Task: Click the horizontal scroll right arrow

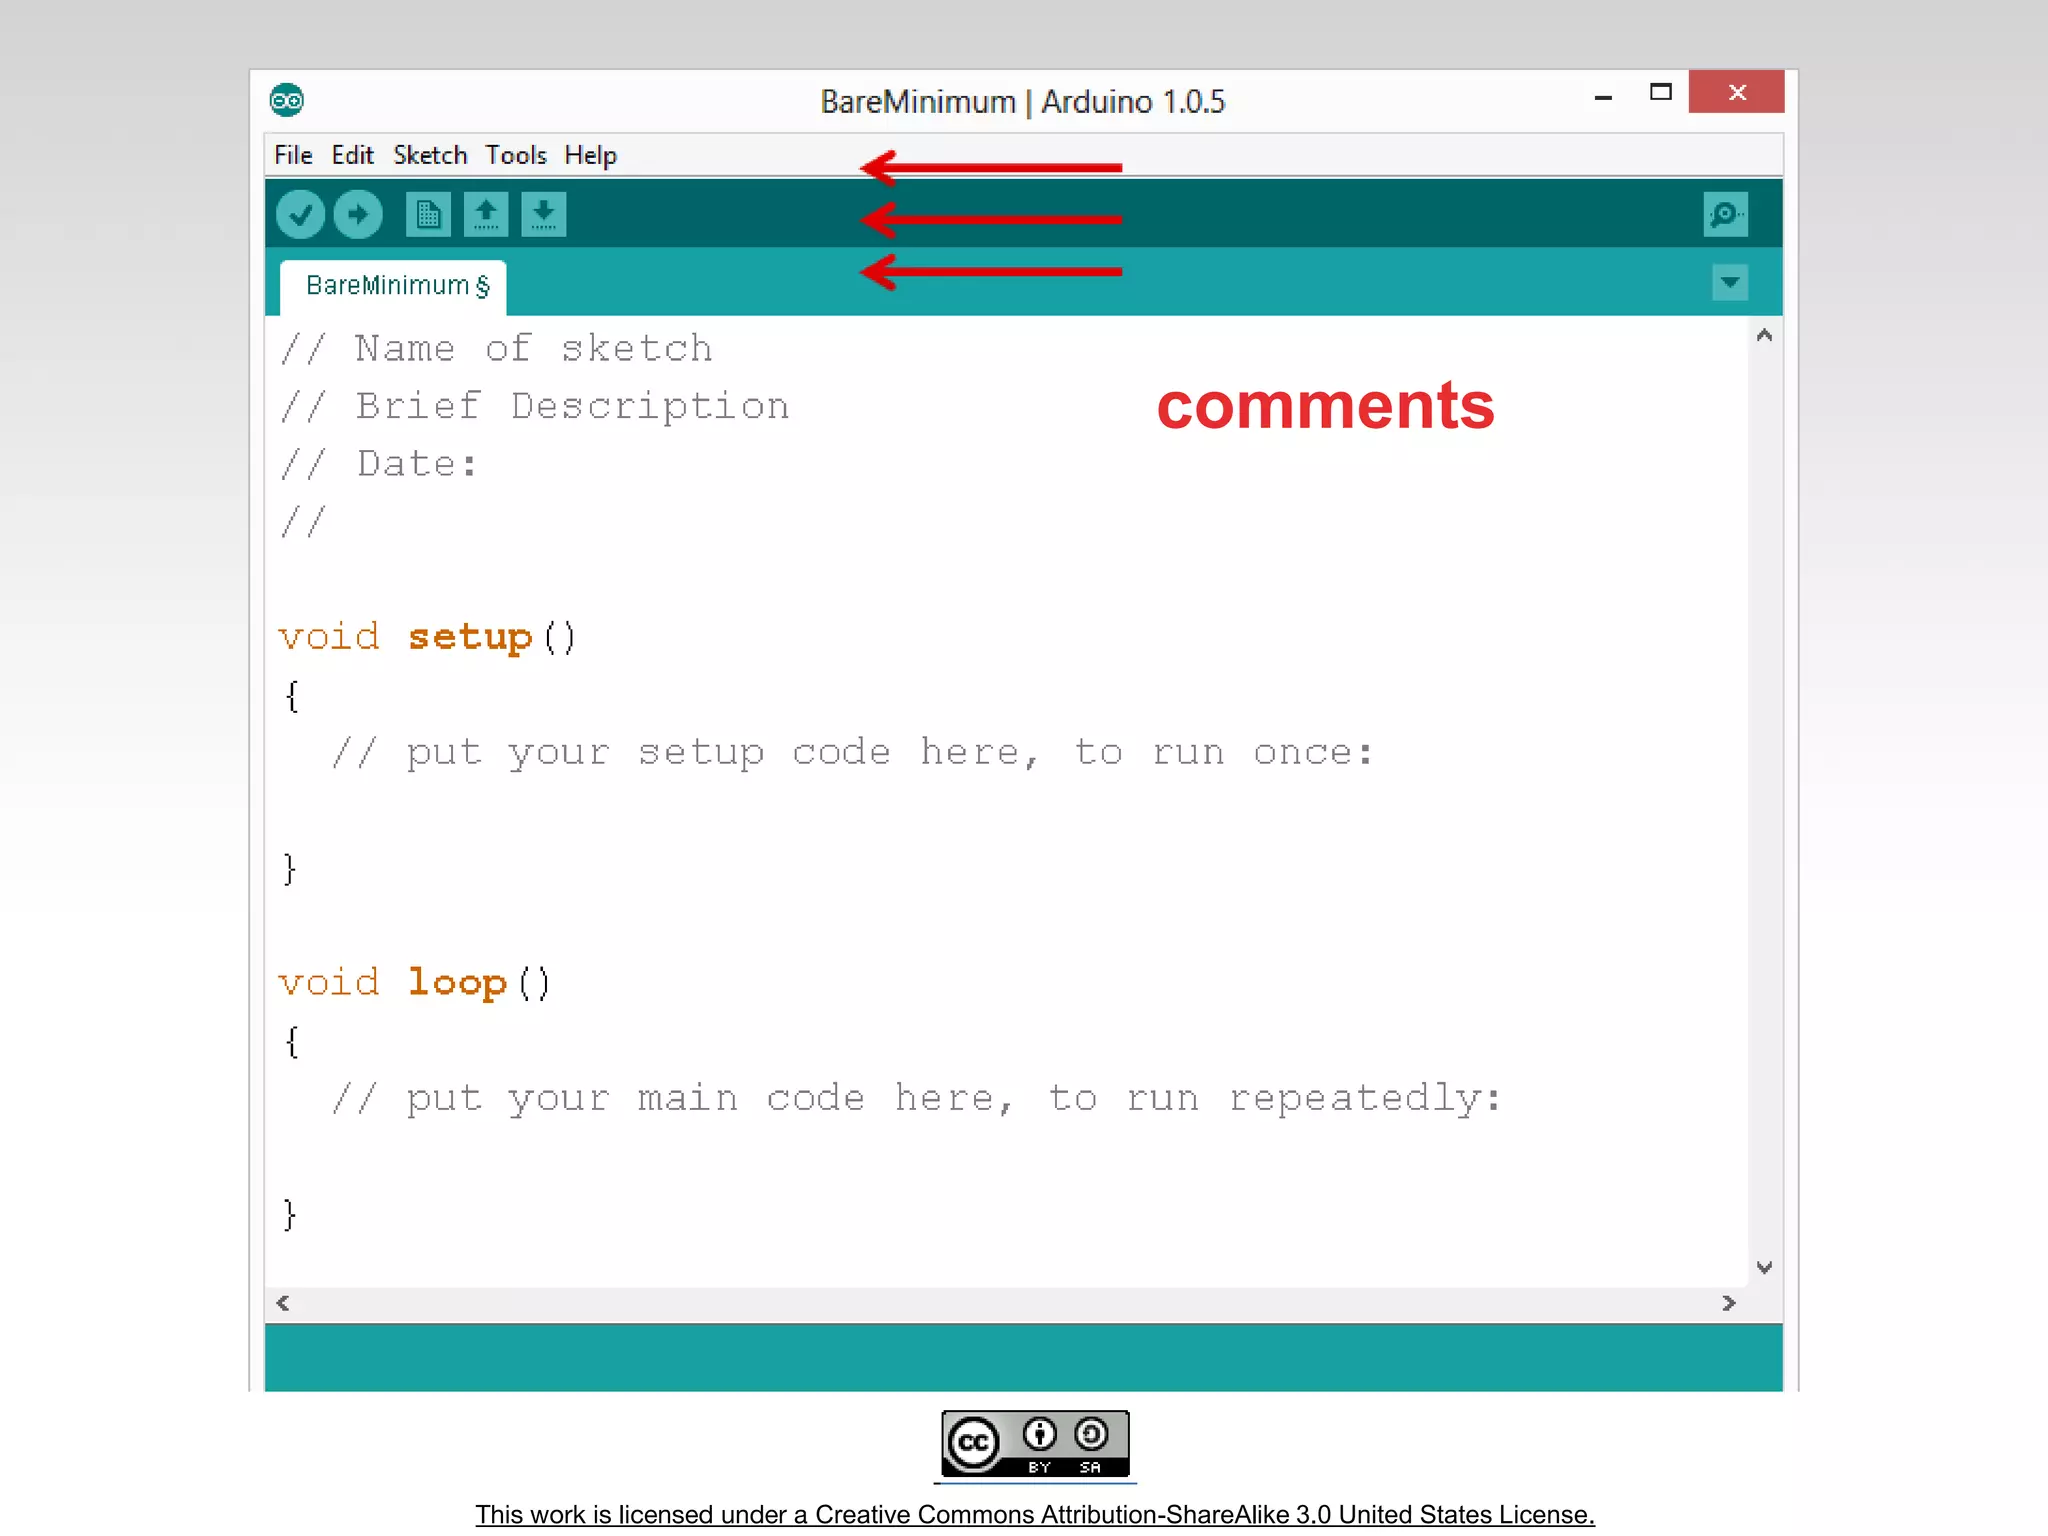Action: (x=1728, y=1303)
